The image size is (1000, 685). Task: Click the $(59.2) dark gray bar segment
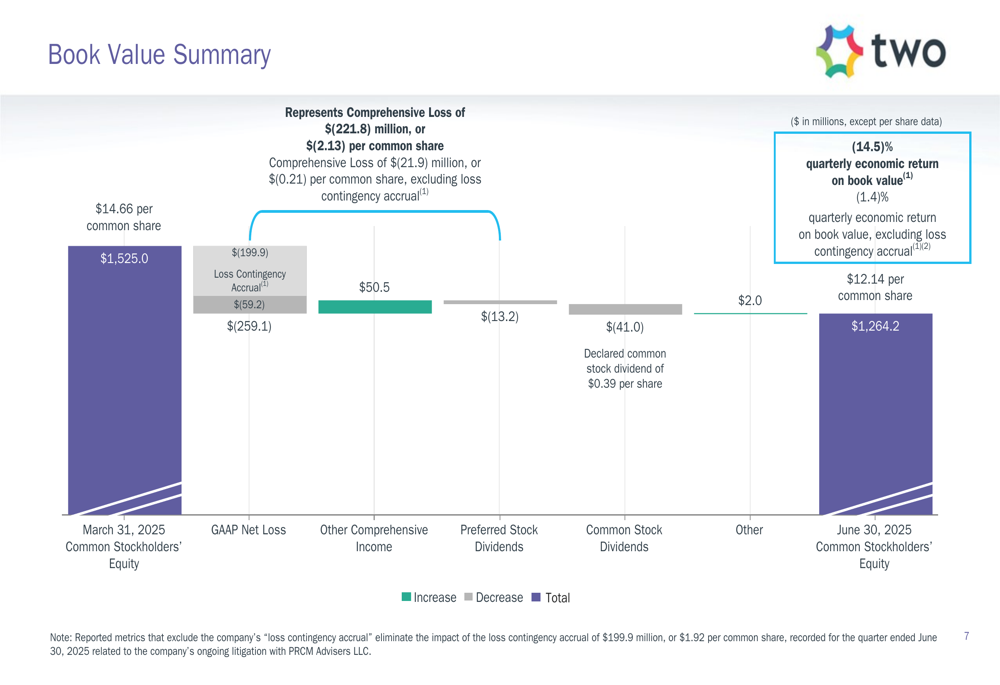(x=250, y=305)
